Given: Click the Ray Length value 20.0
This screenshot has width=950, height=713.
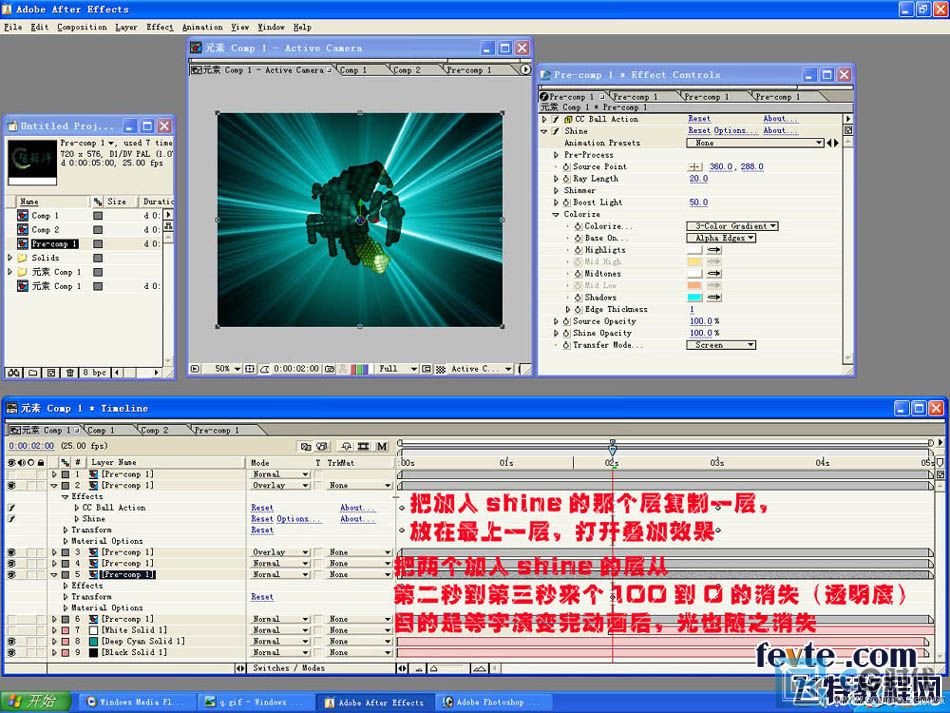Looking at the screenshot, I should (699, 179).
